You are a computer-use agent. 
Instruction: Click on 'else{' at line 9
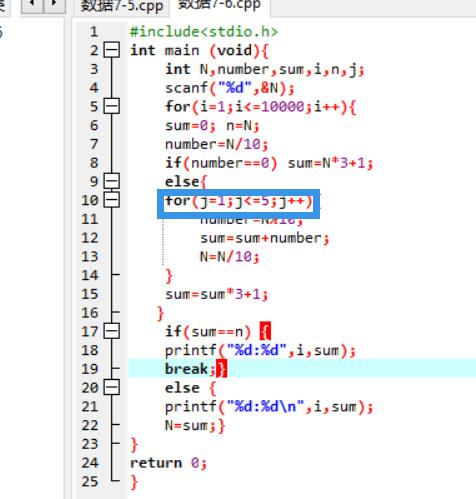point(186,182)
